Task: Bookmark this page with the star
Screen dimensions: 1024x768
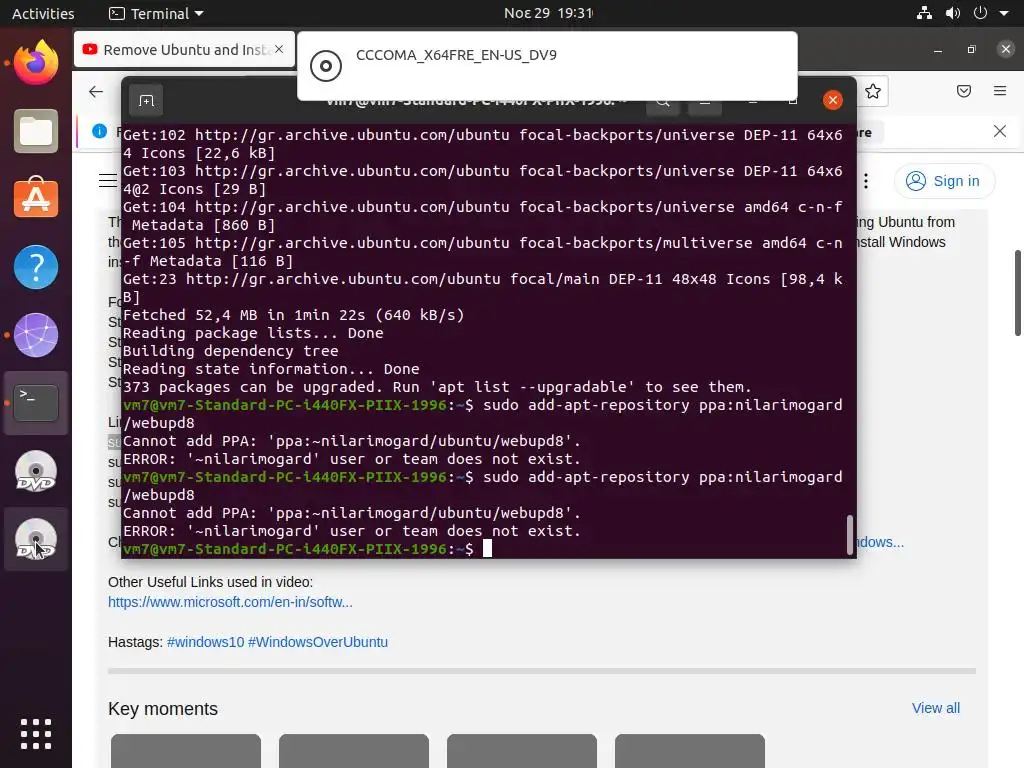Action: pos(872,91)
